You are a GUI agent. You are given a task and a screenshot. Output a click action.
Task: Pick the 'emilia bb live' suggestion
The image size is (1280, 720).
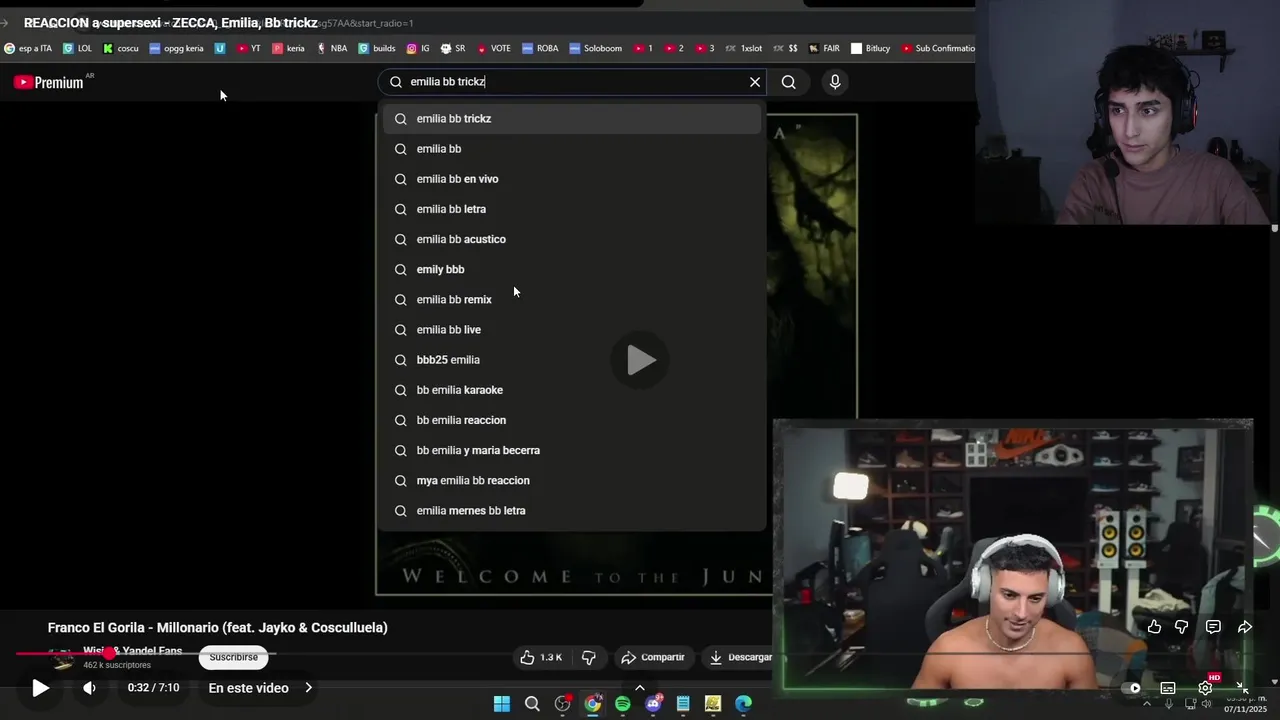(571, 329)
